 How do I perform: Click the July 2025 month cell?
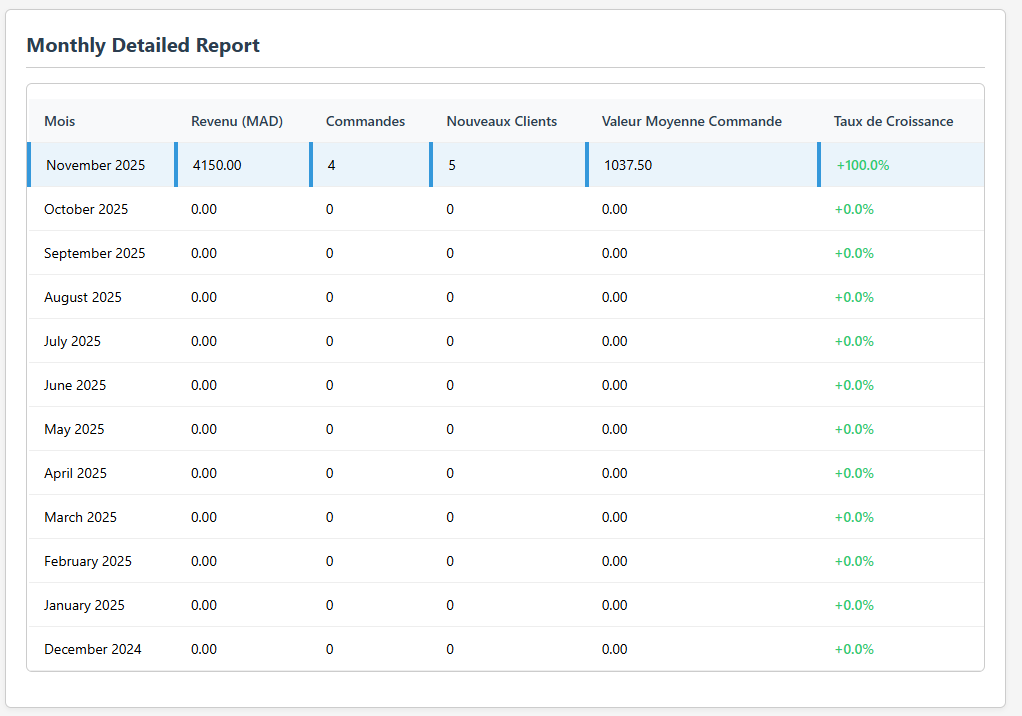(x=72, y=341)
